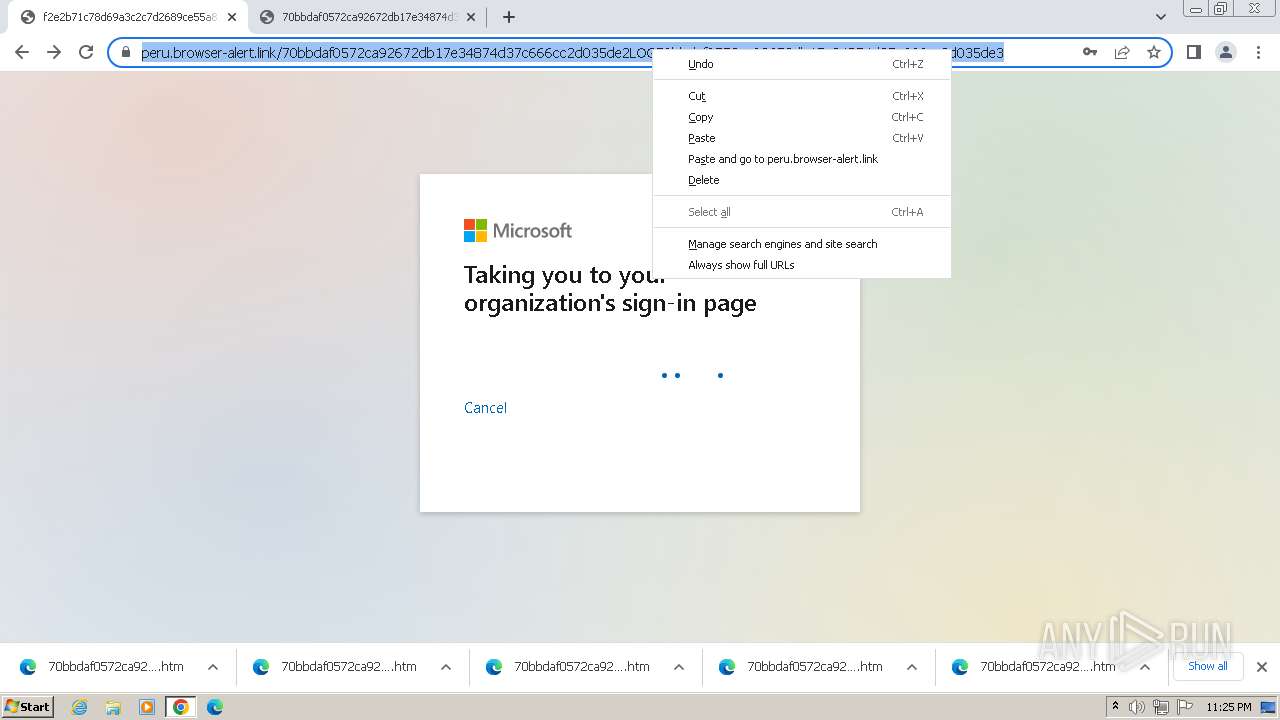Click the highlighted URL in the address bar

(x=572, y=53)
